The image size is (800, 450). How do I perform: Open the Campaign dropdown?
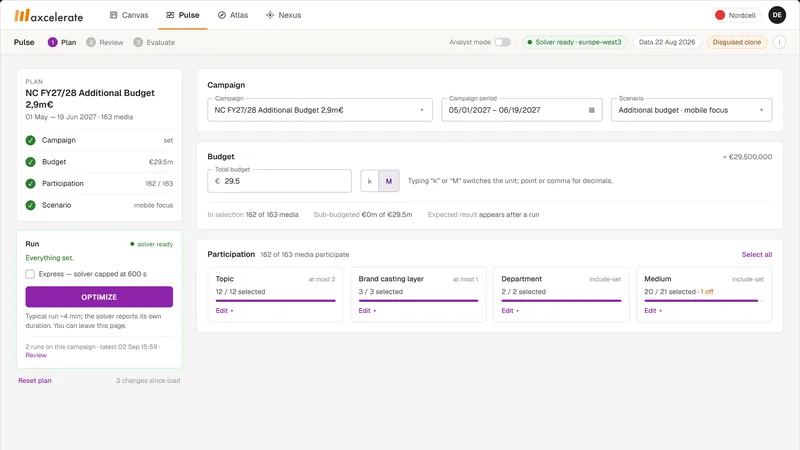pos(320,110)
